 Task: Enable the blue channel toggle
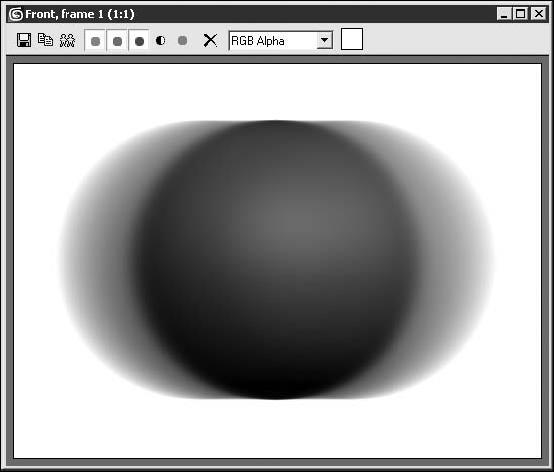pos(139,41)
